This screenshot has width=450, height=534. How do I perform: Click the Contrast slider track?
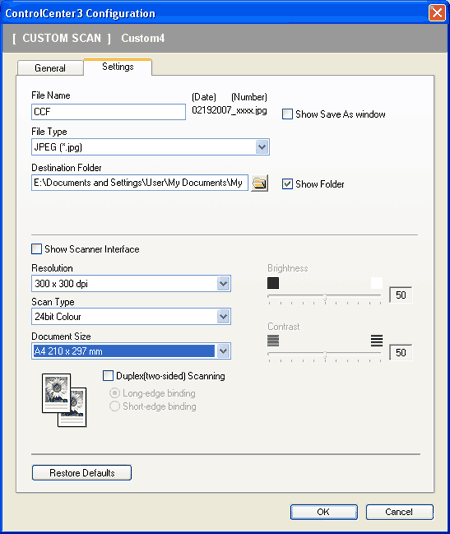[x=324, y=355]
